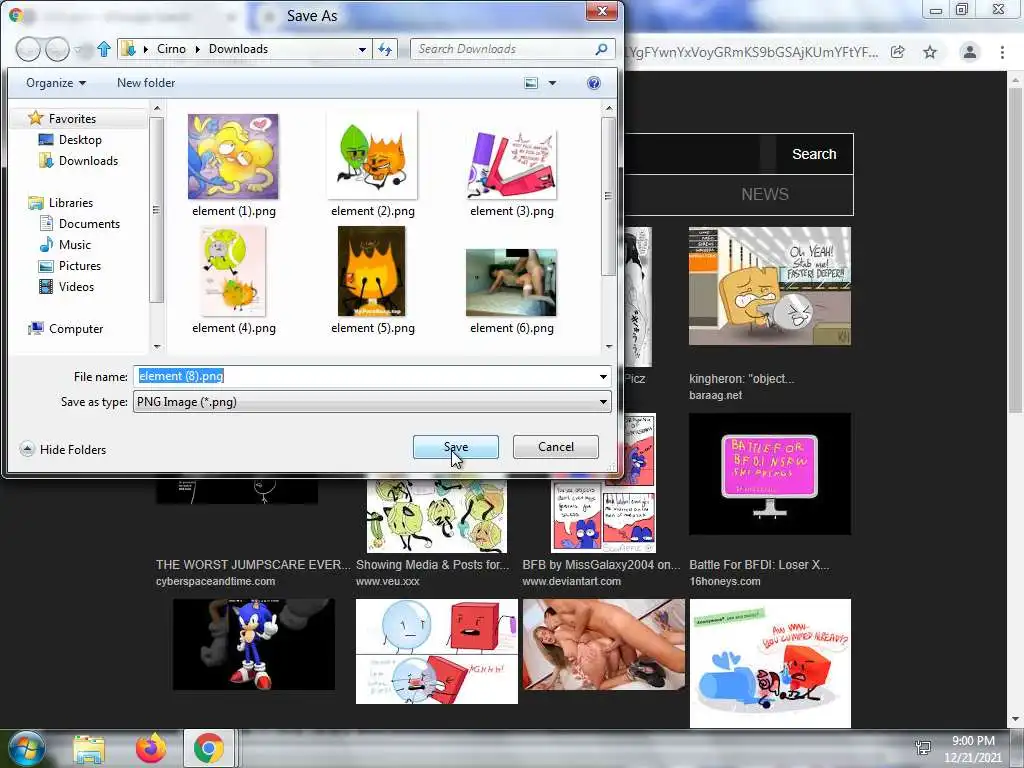Screen dimensions: 1024x768
Task: Open the baraag.net result link
Action: tap(715, 395)
